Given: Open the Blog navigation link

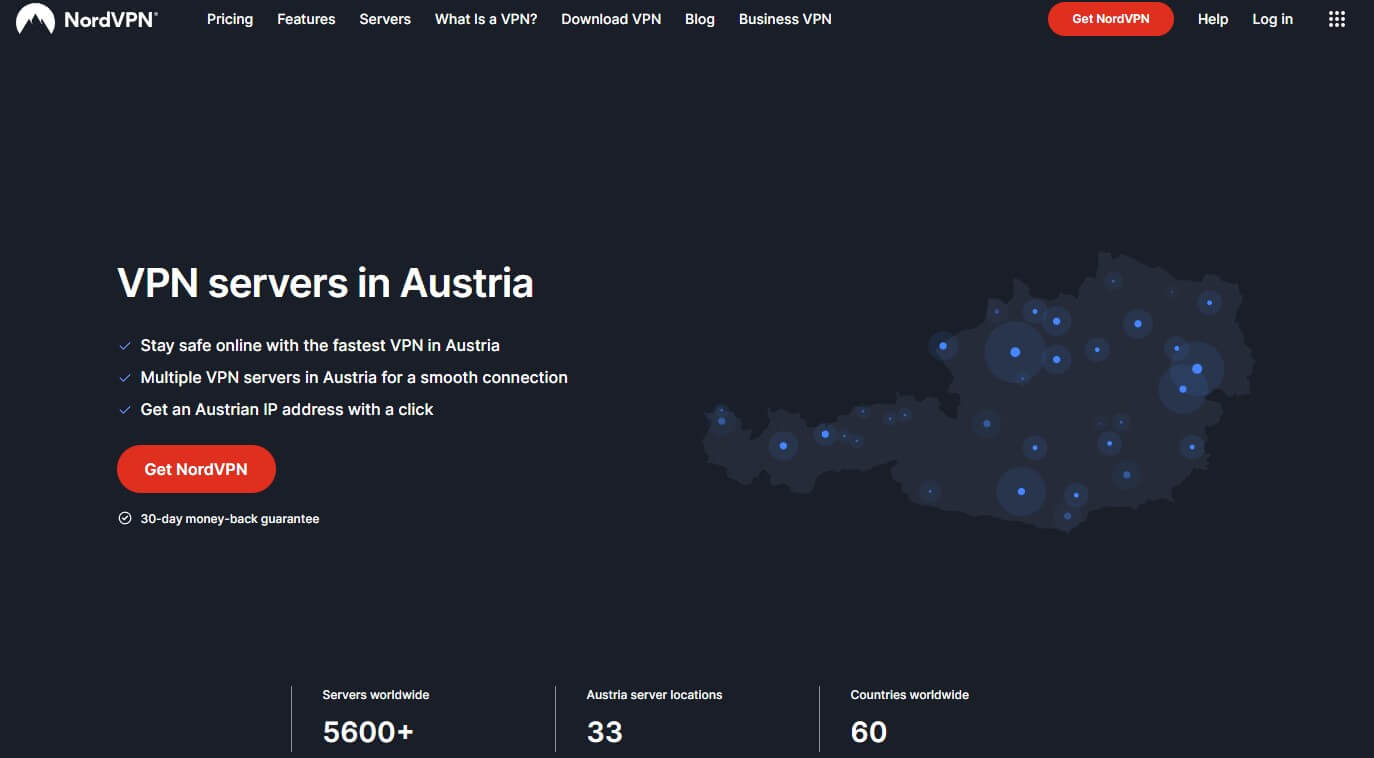Looking at the screenshot, I should (x=700, y=19).
